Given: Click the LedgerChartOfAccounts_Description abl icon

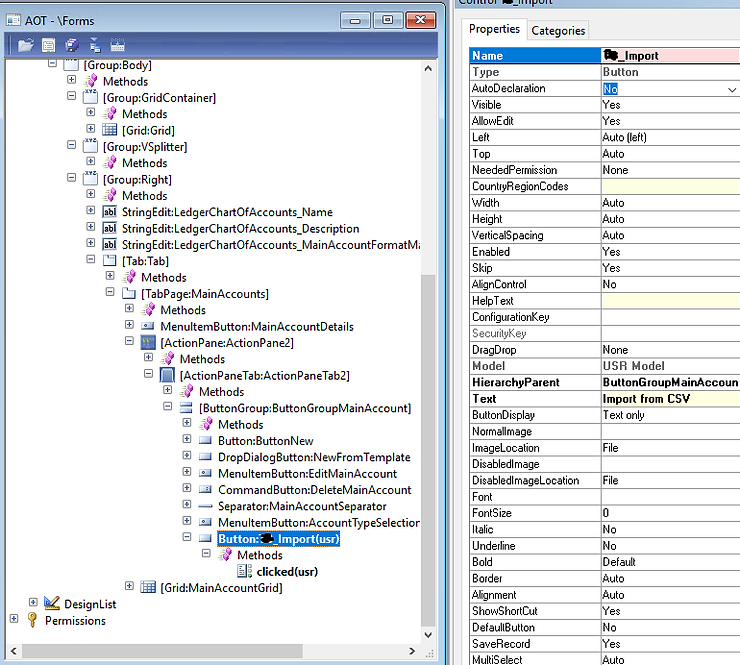Looking at the screenshot, I should [109, 228].
